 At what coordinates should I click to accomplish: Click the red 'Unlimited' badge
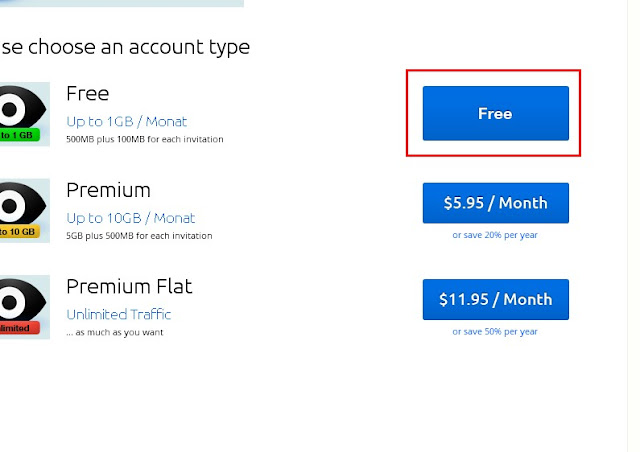(x=19, y=328)
